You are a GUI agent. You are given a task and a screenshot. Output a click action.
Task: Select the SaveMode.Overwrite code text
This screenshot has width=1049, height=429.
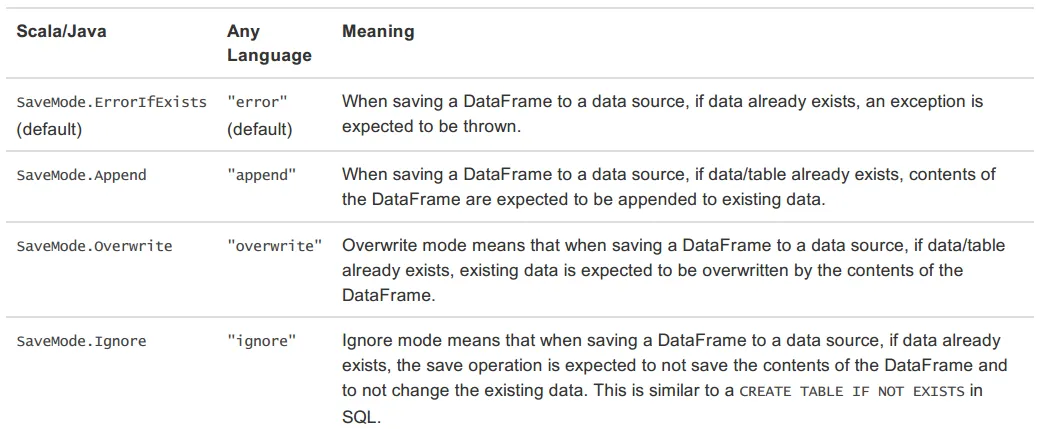[94, 246]
